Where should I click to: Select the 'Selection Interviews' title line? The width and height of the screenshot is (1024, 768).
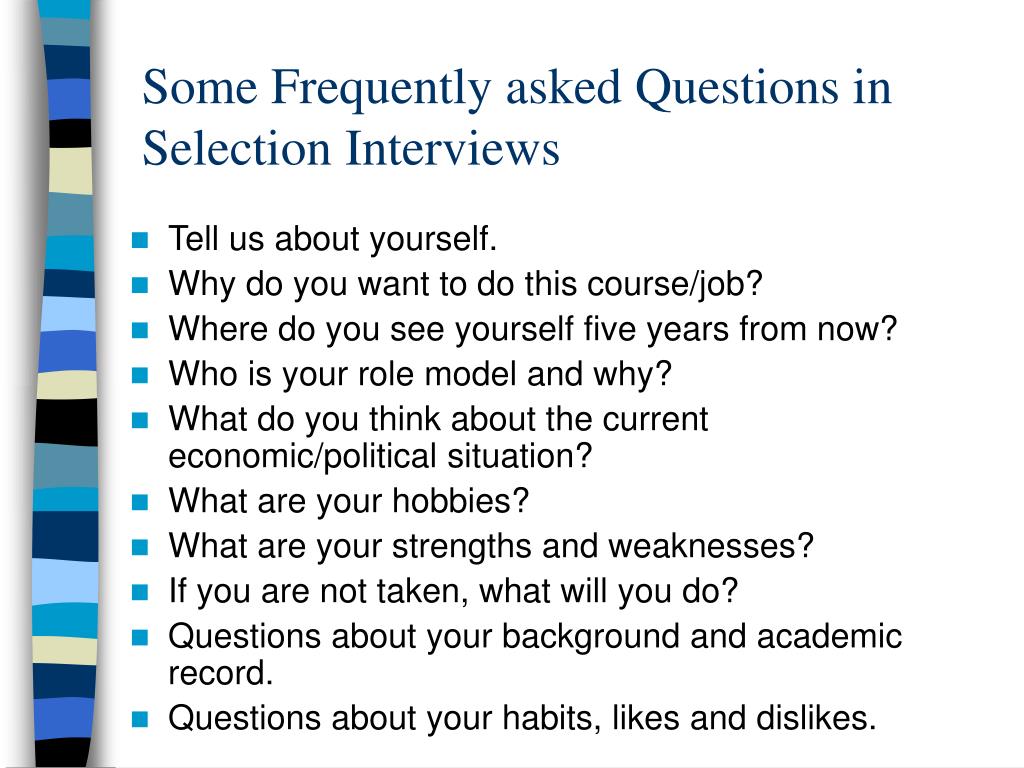tap(351, 148)
